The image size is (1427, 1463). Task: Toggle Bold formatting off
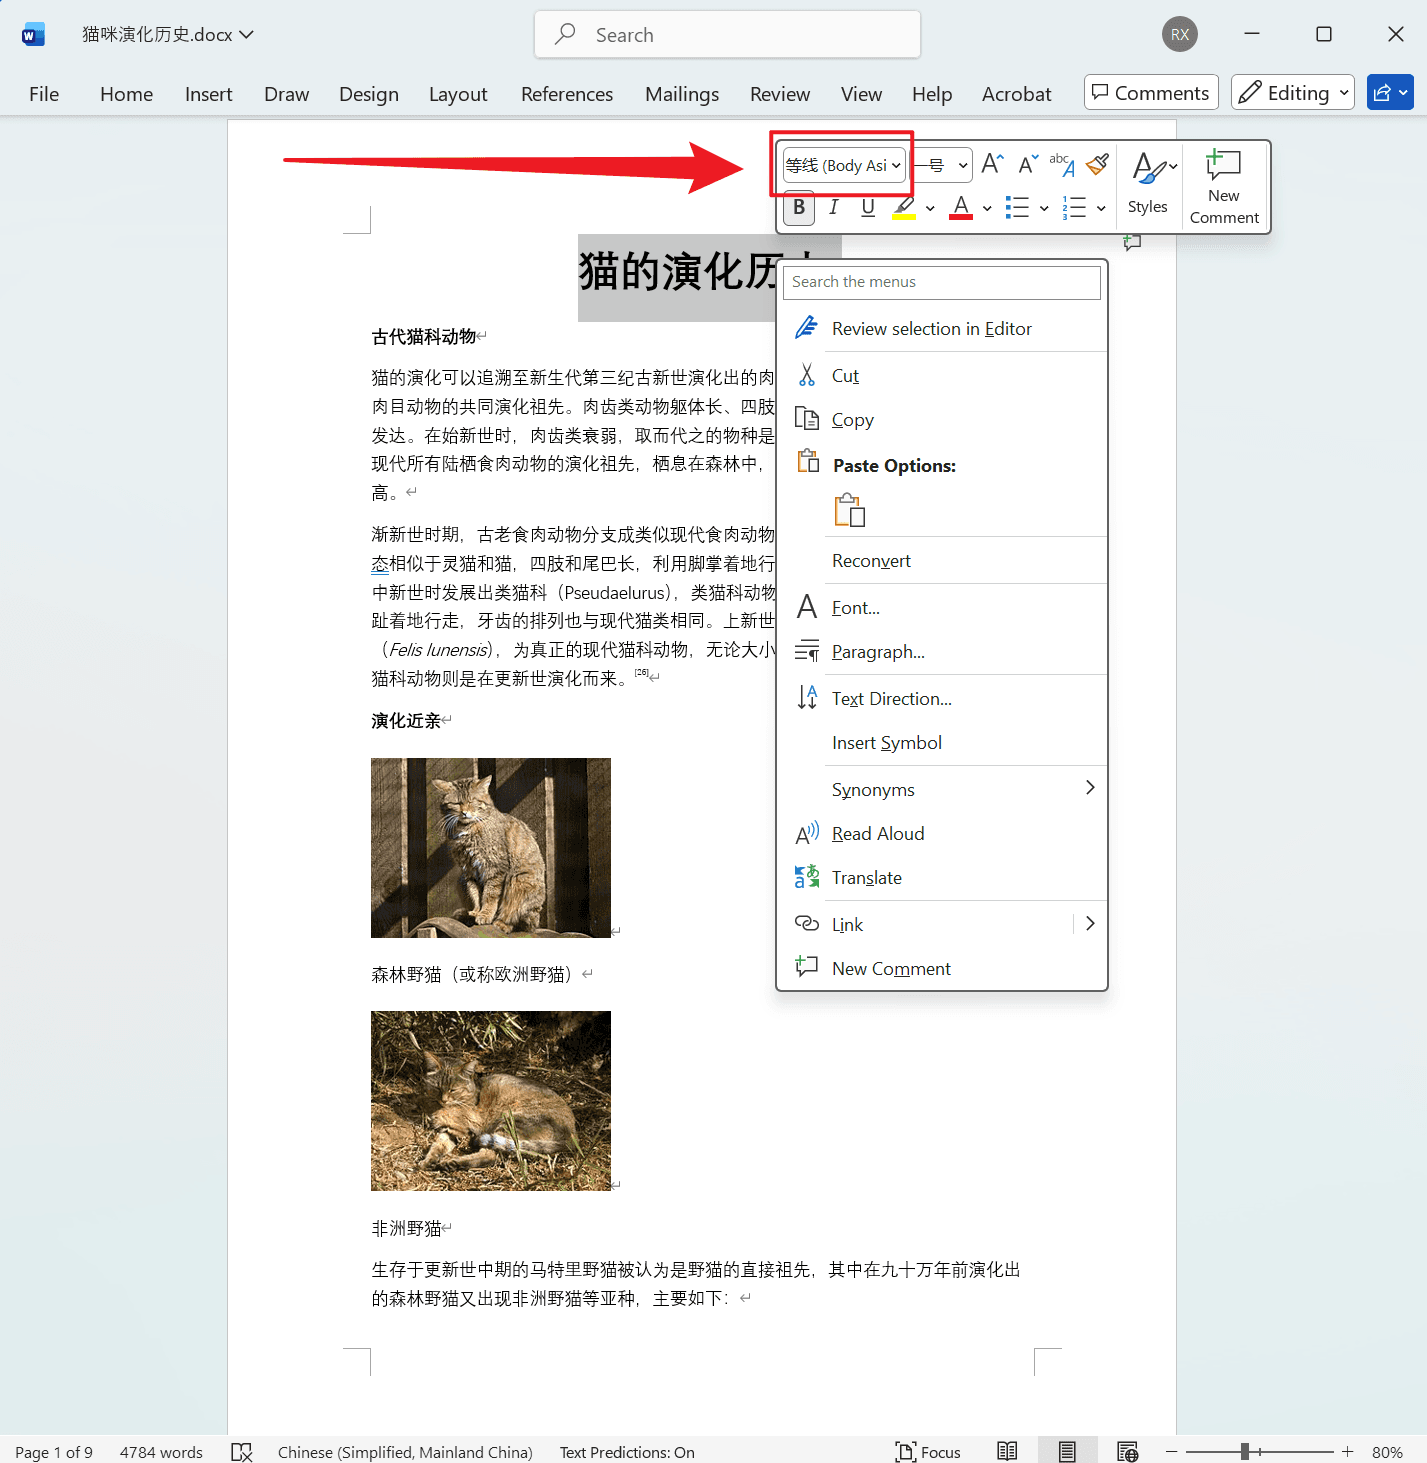(x=798, y=208)
